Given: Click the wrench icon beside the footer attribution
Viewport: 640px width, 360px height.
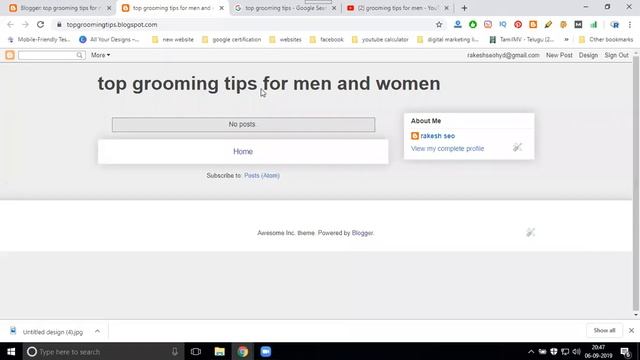Looking at the screenshot, I should tap(530, 232).
